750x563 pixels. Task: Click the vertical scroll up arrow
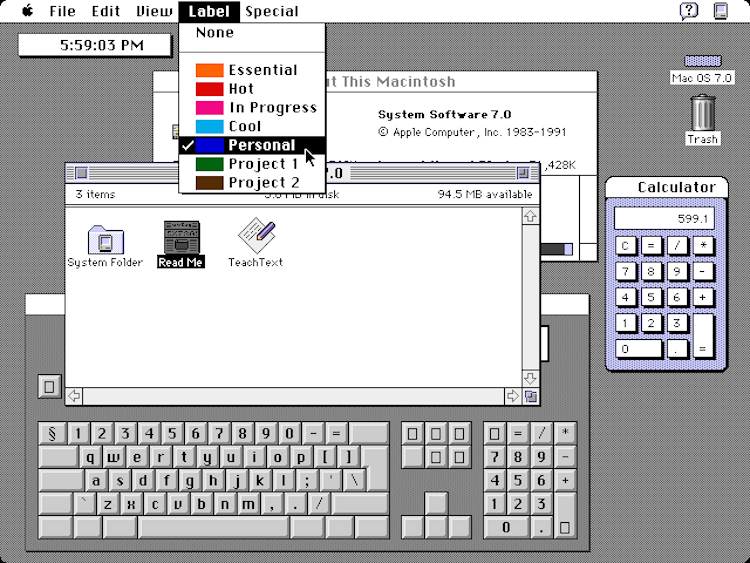click(x=530, y=216)
